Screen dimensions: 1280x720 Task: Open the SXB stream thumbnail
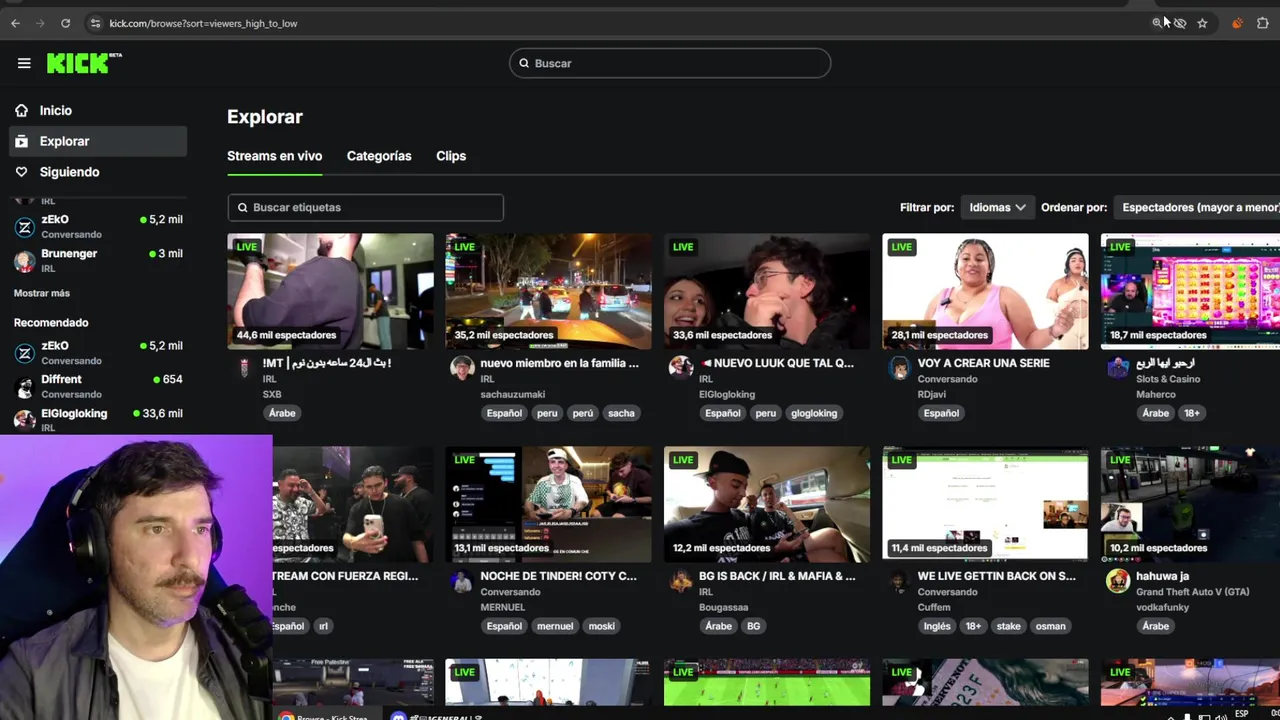click(330, 291)
